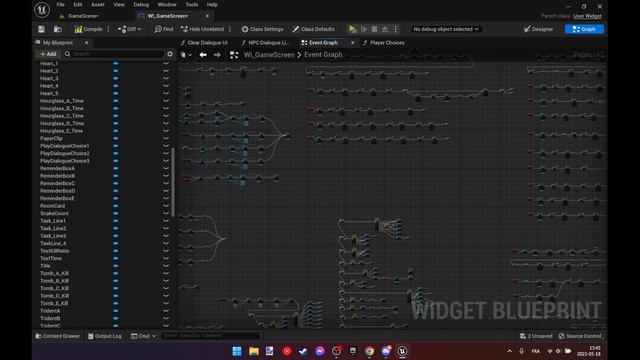
Task: Click the graph icon beside the WI_GameScreen breadcrumb
Action: tap(234, 55)
